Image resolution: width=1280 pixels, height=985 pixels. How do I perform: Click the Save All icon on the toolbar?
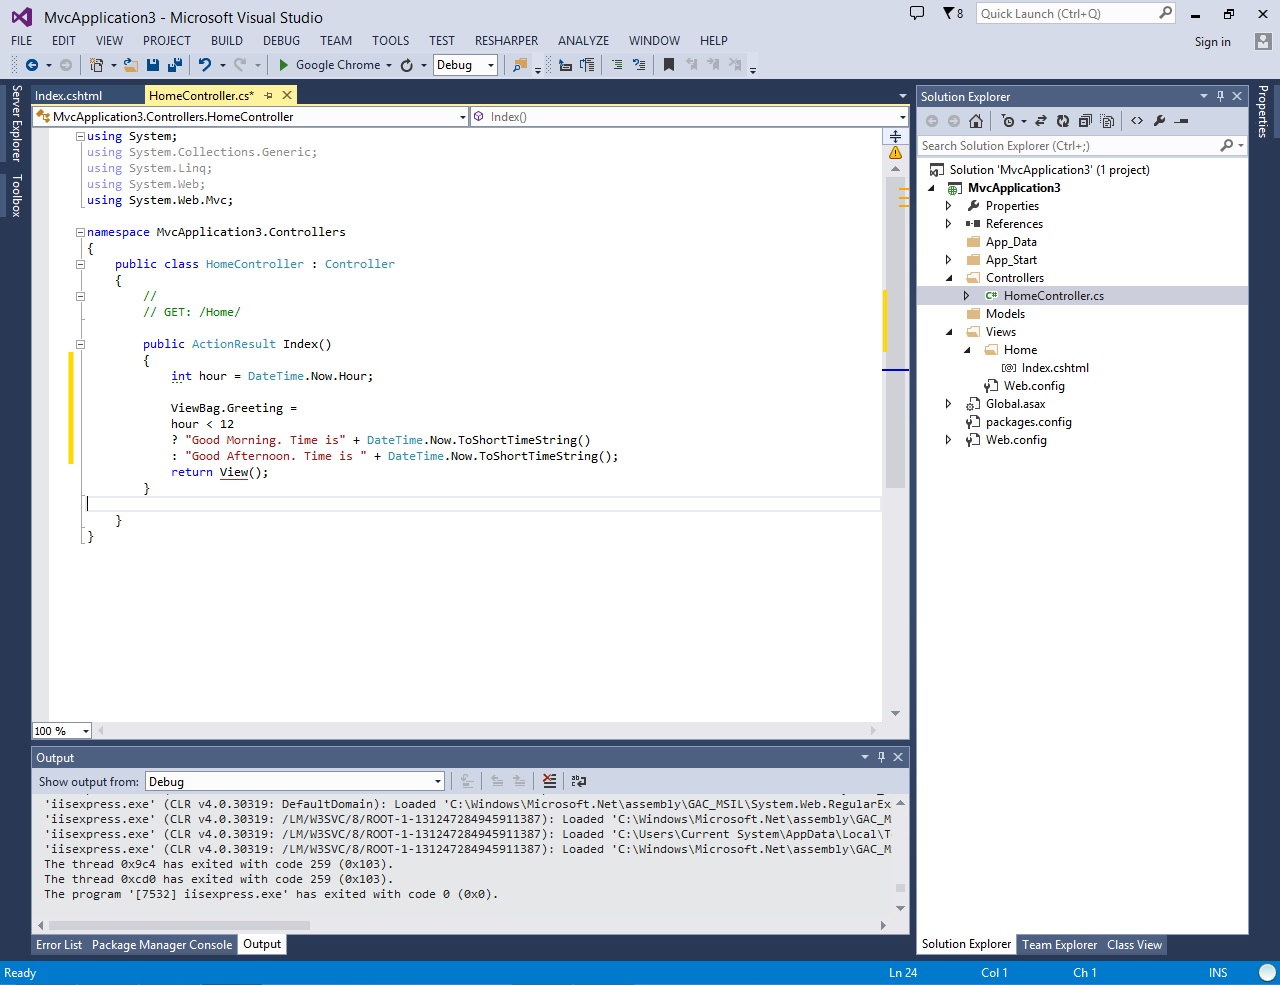pos(174,65)
